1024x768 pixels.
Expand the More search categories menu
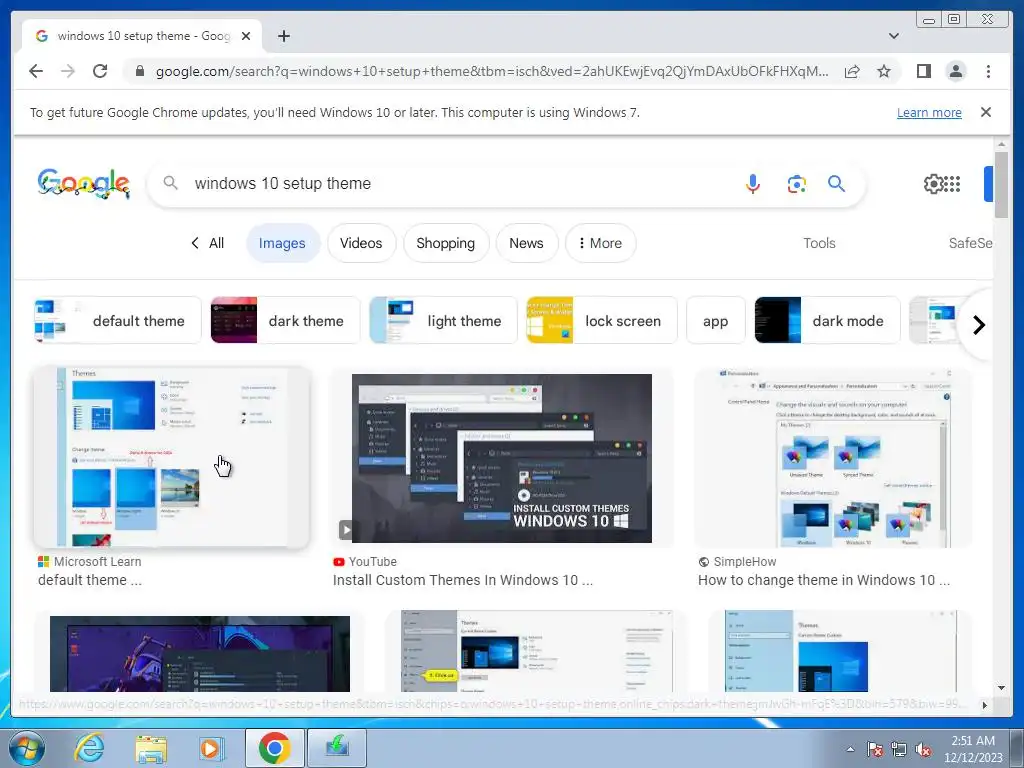[x=600, y=243]
